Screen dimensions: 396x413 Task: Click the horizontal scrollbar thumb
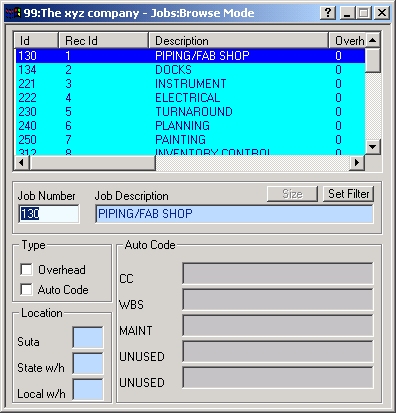pyautogui.click(x=93, y=163)
